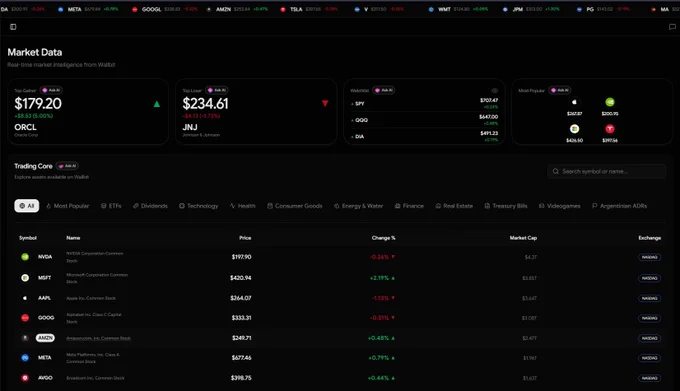
Task: Select the Real Estate filter tab
Action: click(454, 206)
